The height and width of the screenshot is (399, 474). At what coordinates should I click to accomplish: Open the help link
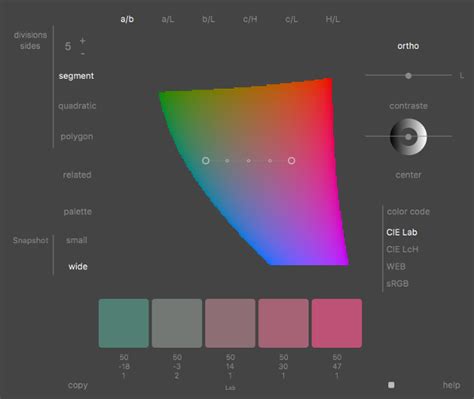451,385
